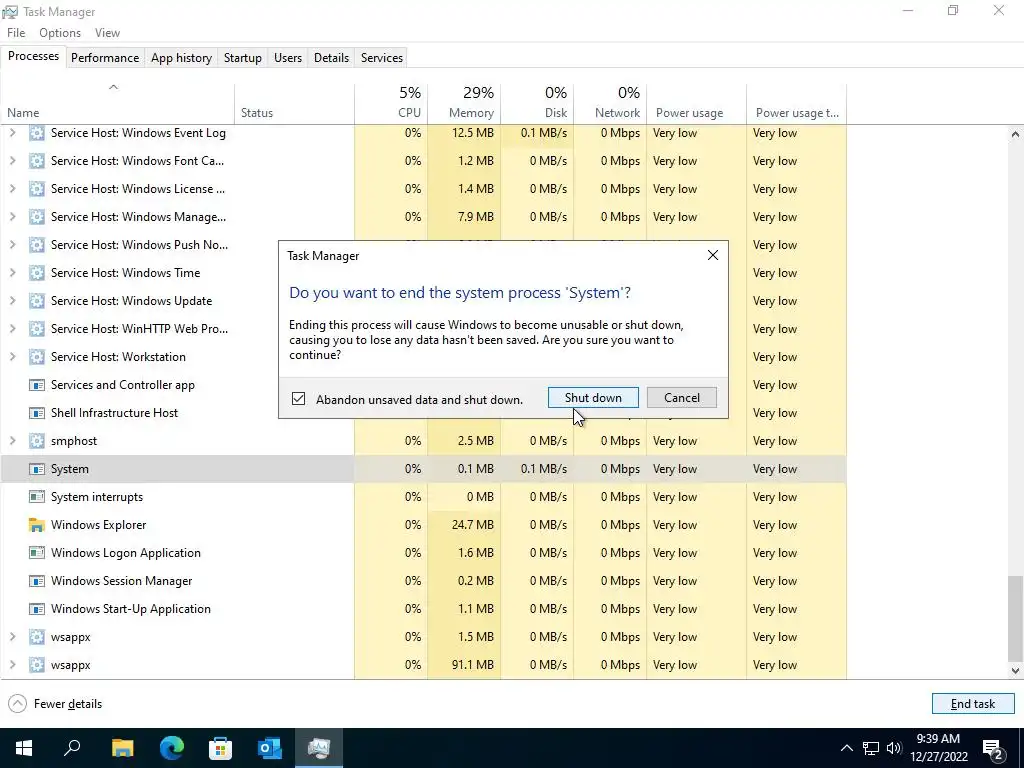Click the End task button

click(x=973, y=704)
